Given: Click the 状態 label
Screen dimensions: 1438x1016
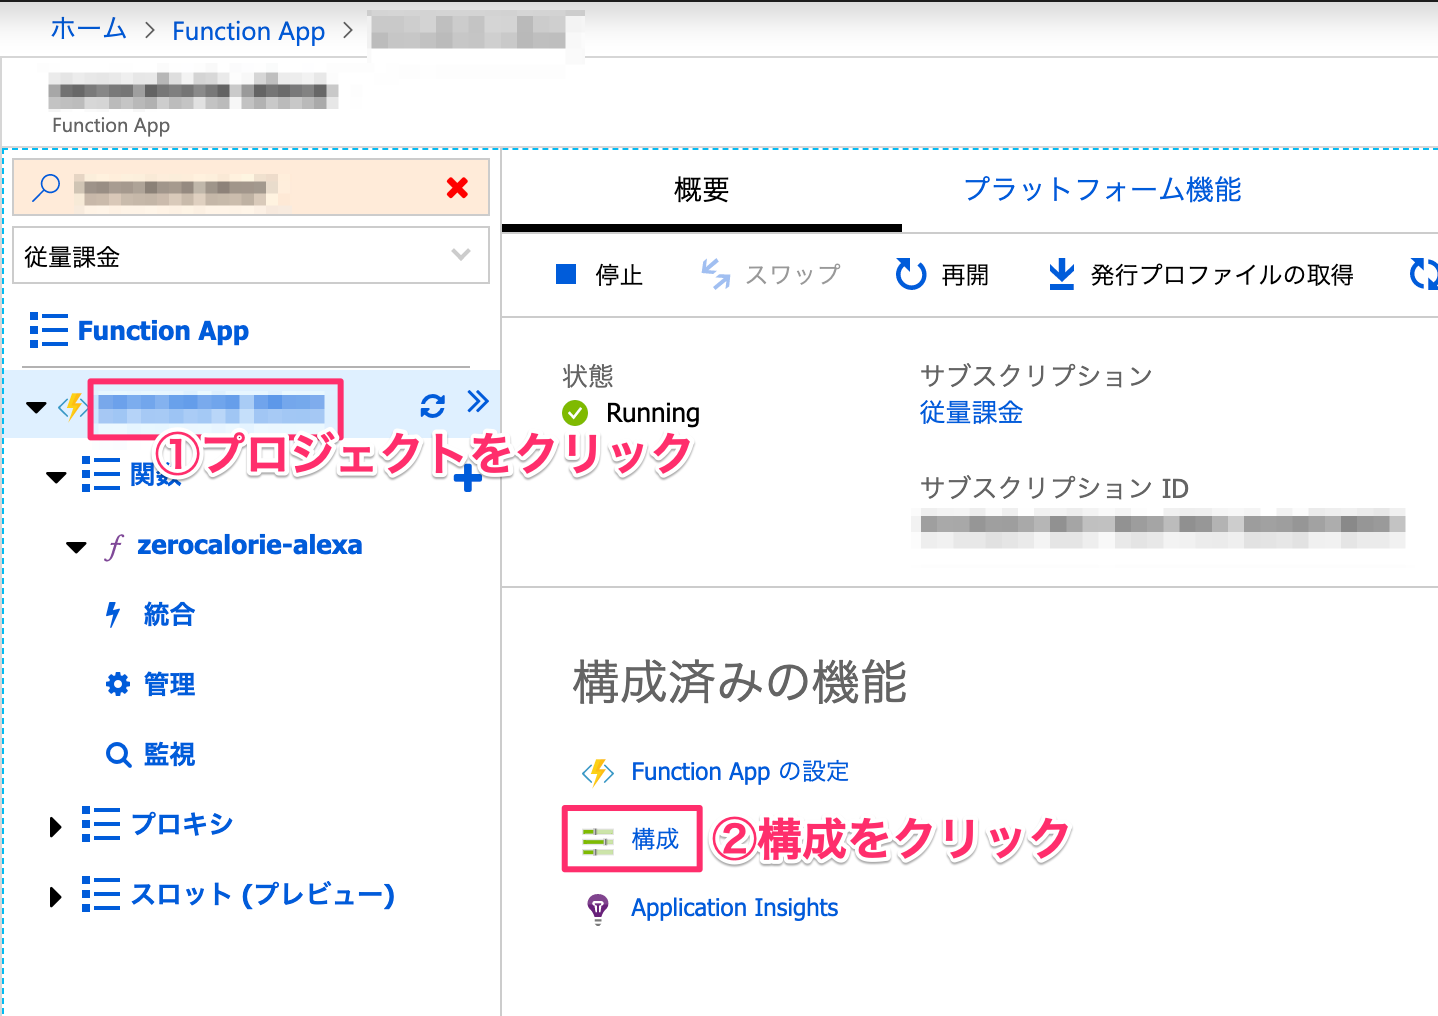Looking at the screenshot, I should (x=588, y=376).
